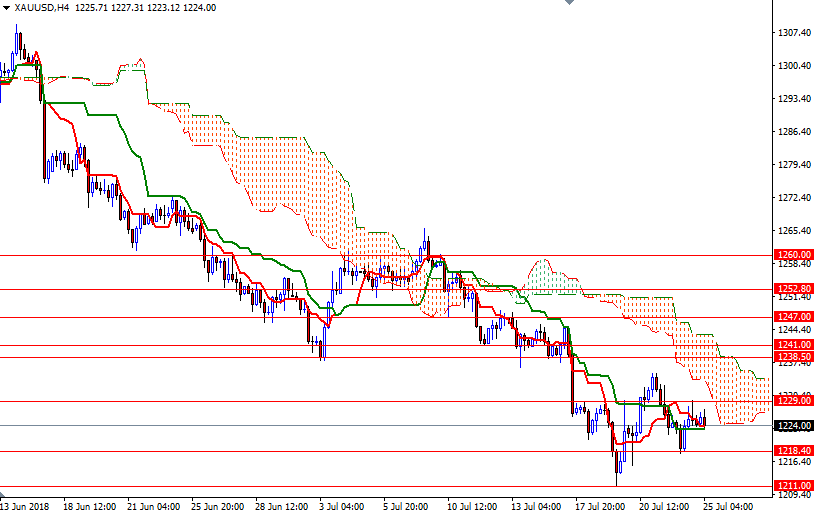
Task: Open the dropdown arrow beside XAUUSD,H4
Action: (6, 8)
